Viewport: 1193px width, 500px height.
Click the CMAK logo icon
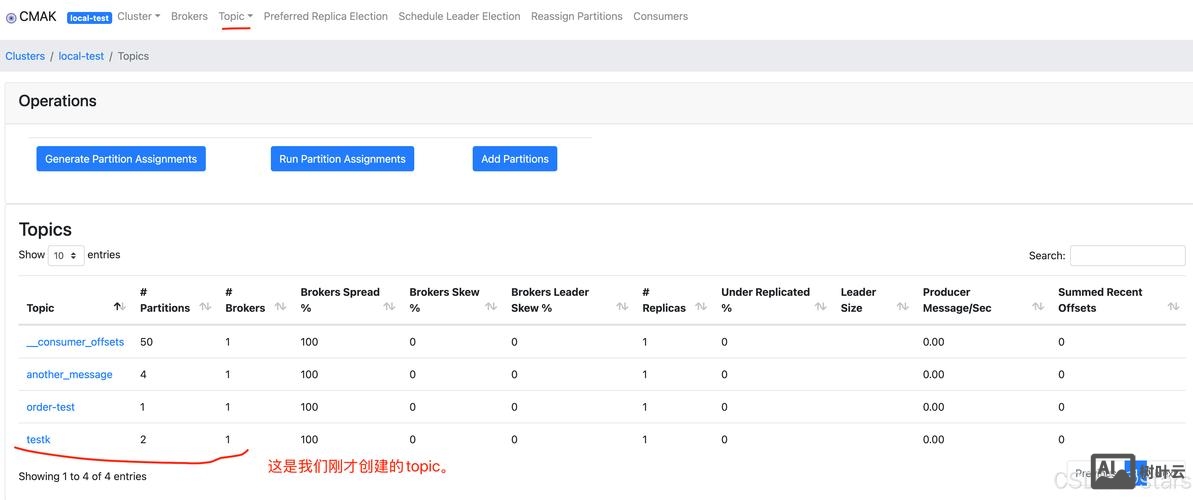click(11, 17)
